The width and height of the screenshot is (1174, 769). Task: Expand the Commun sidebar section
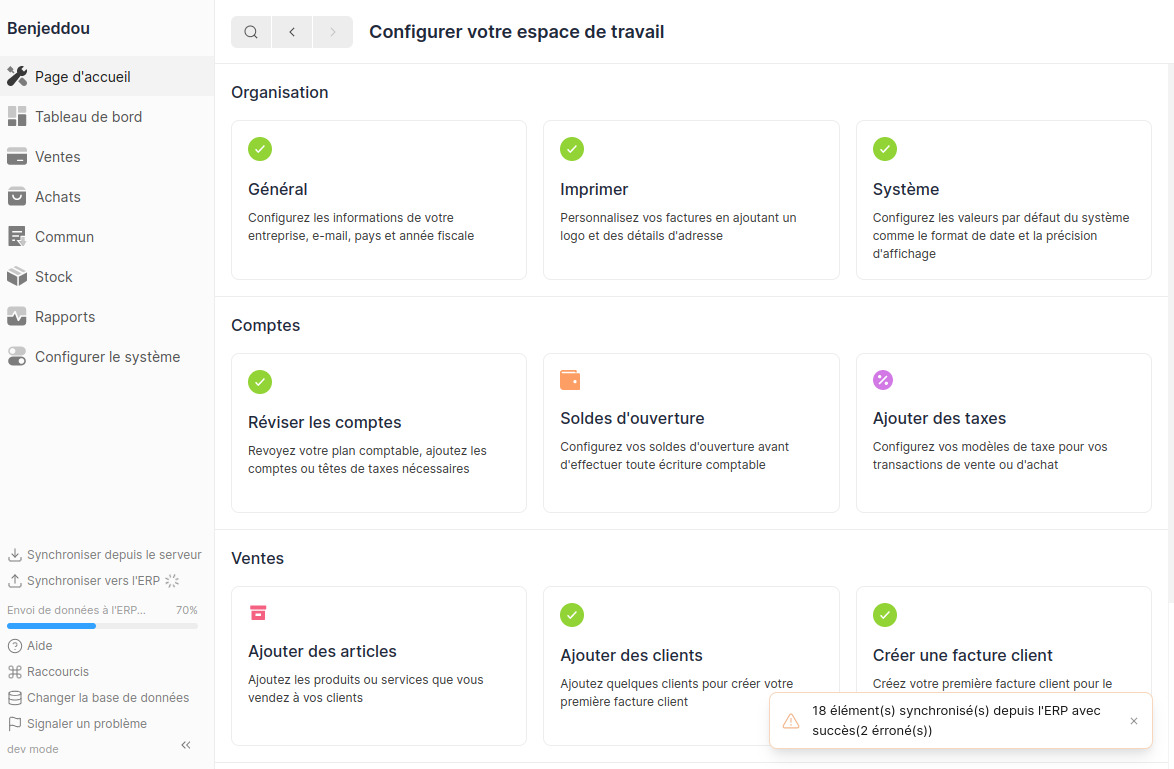[x=64, y=237]
